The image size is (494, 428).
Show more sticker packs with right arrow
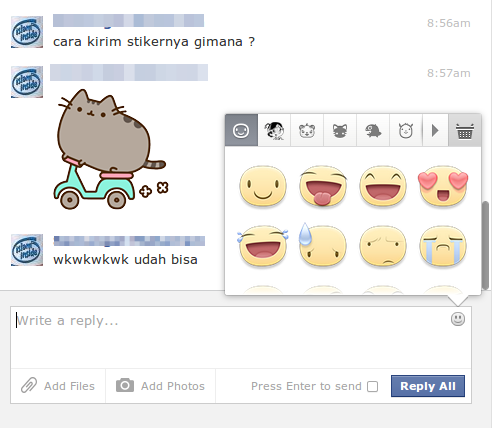[435, 130]
